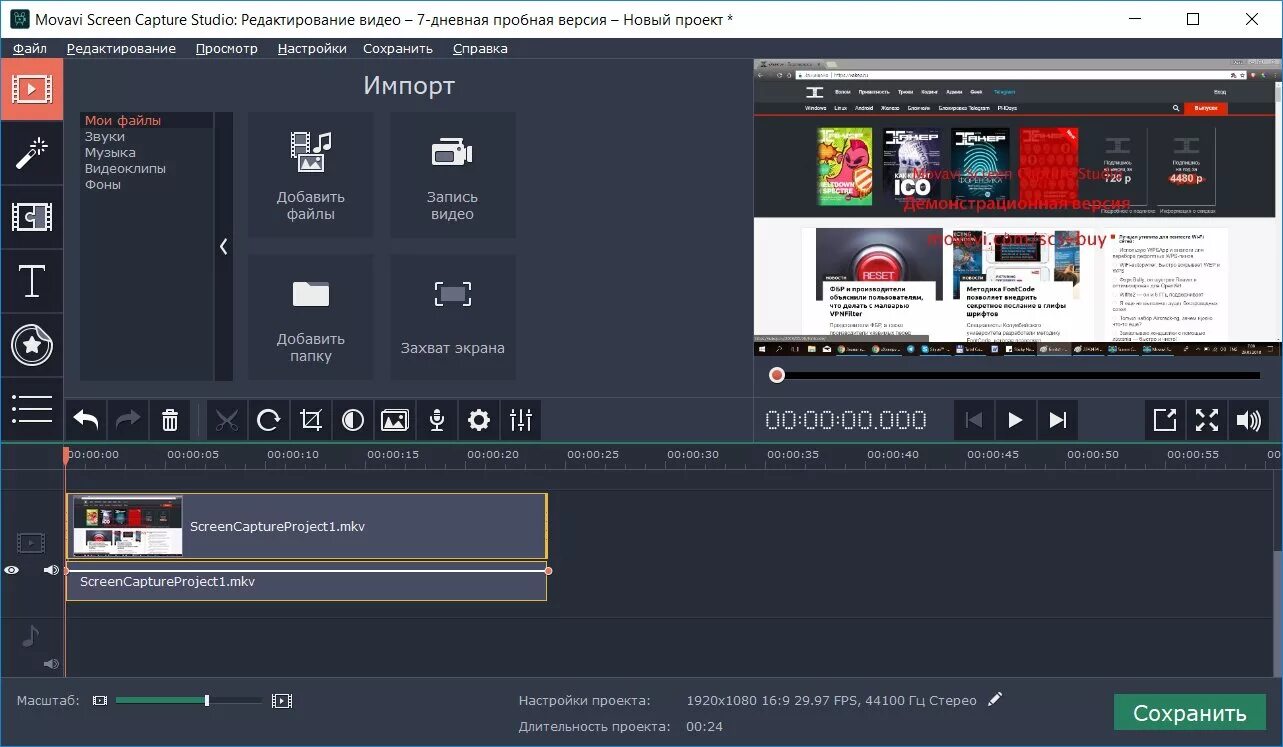Toggle video track visibility eye icon
1283x747 pixels.
11,570
